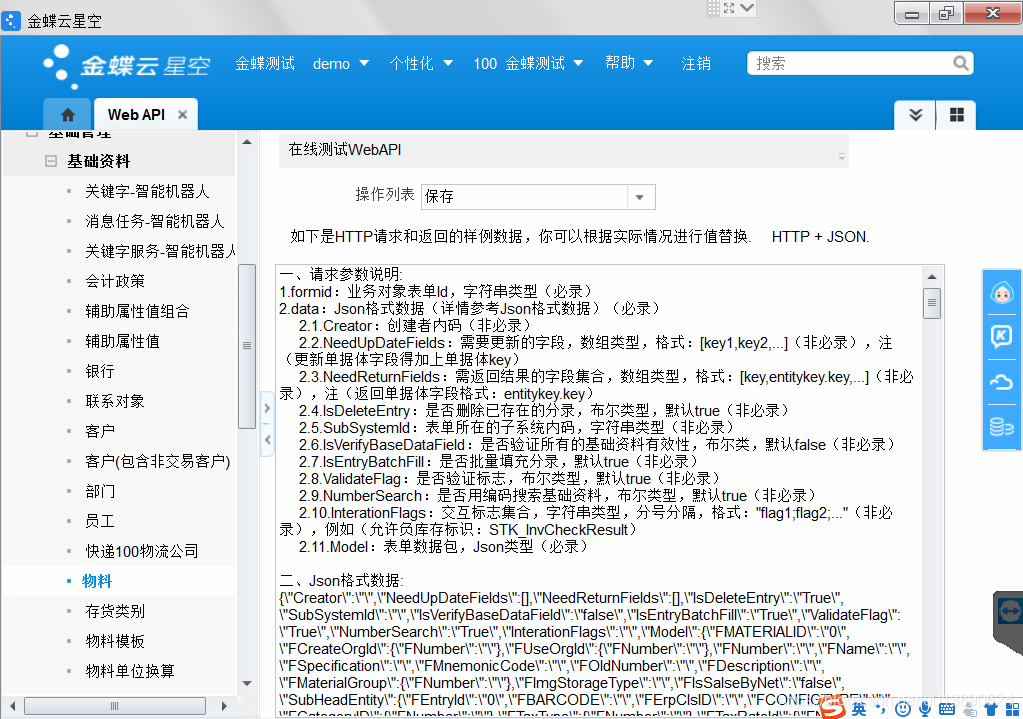This screenshot has height=719, width=1023.
Task: Click the text area scroll up arrow
Action: pos(932,277)
